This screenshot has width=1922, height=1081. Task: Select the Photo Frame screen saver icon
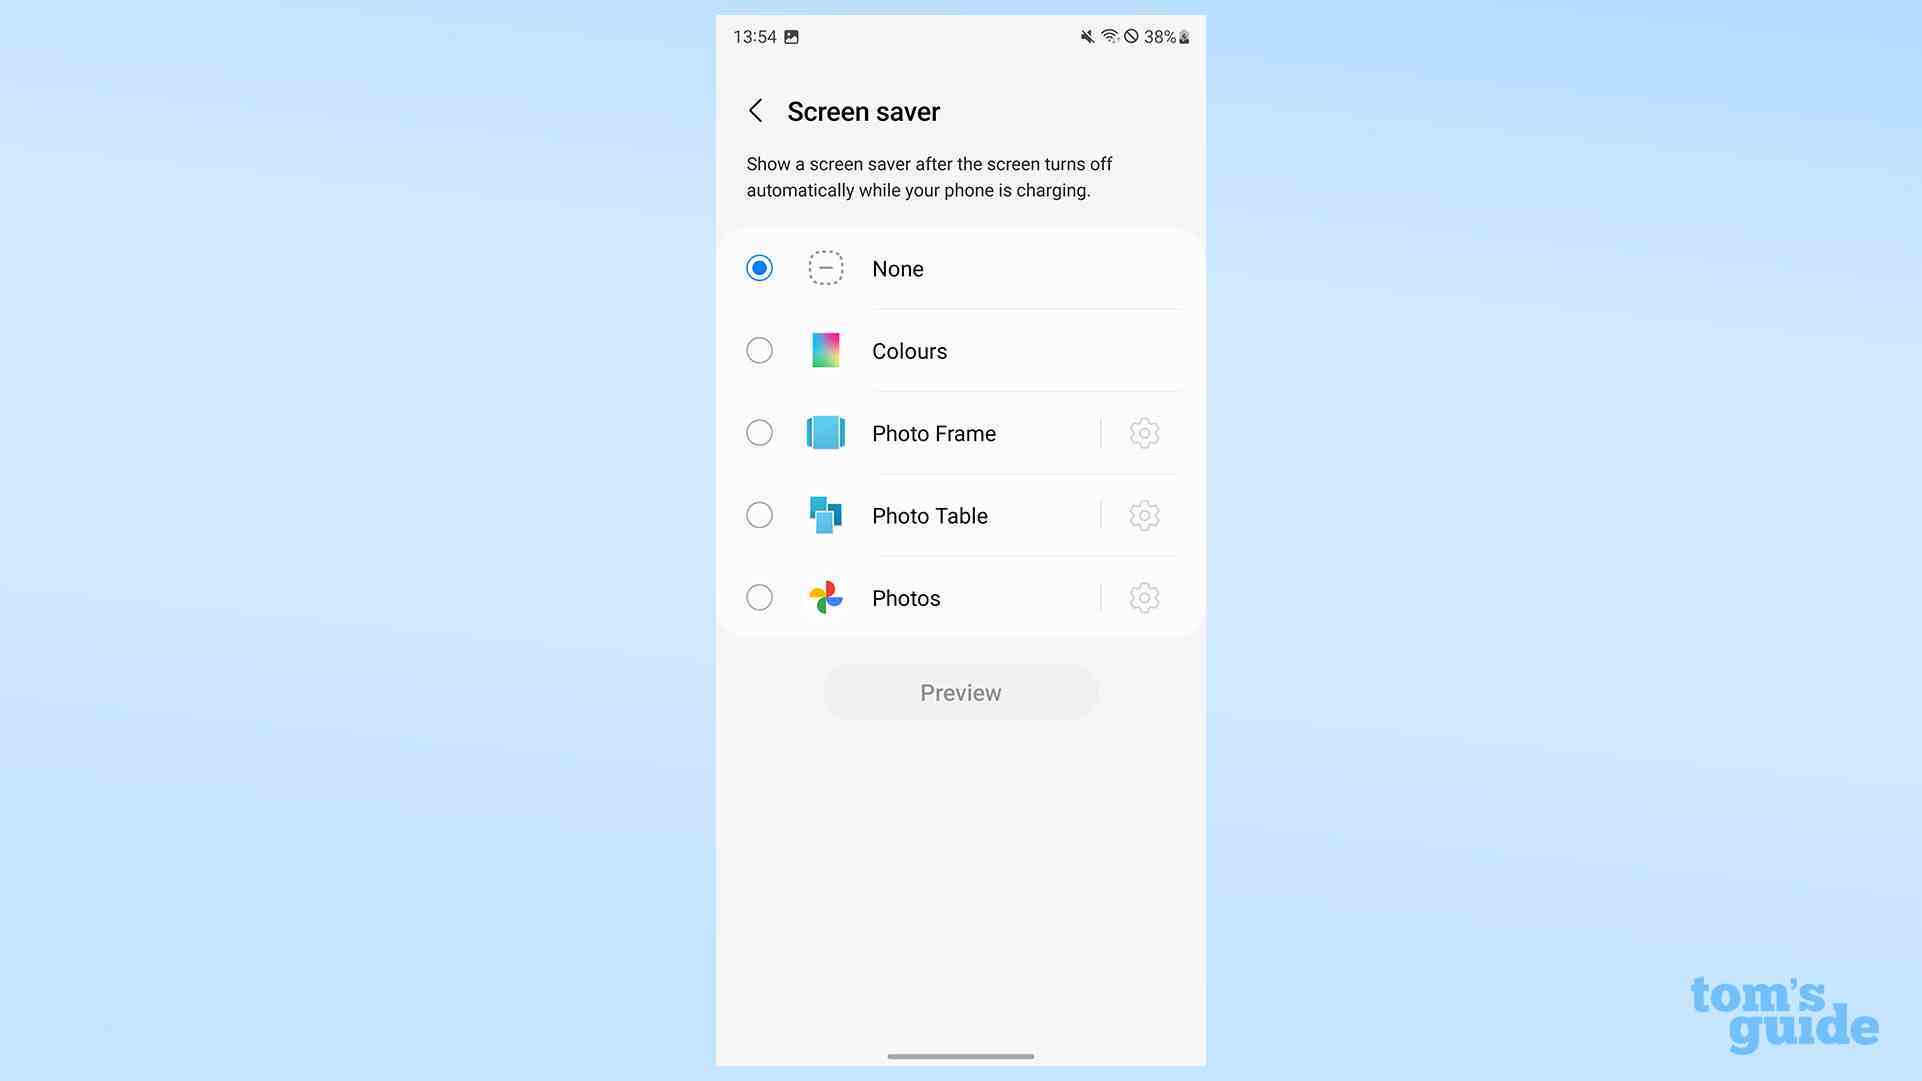[x=824, y=432]
